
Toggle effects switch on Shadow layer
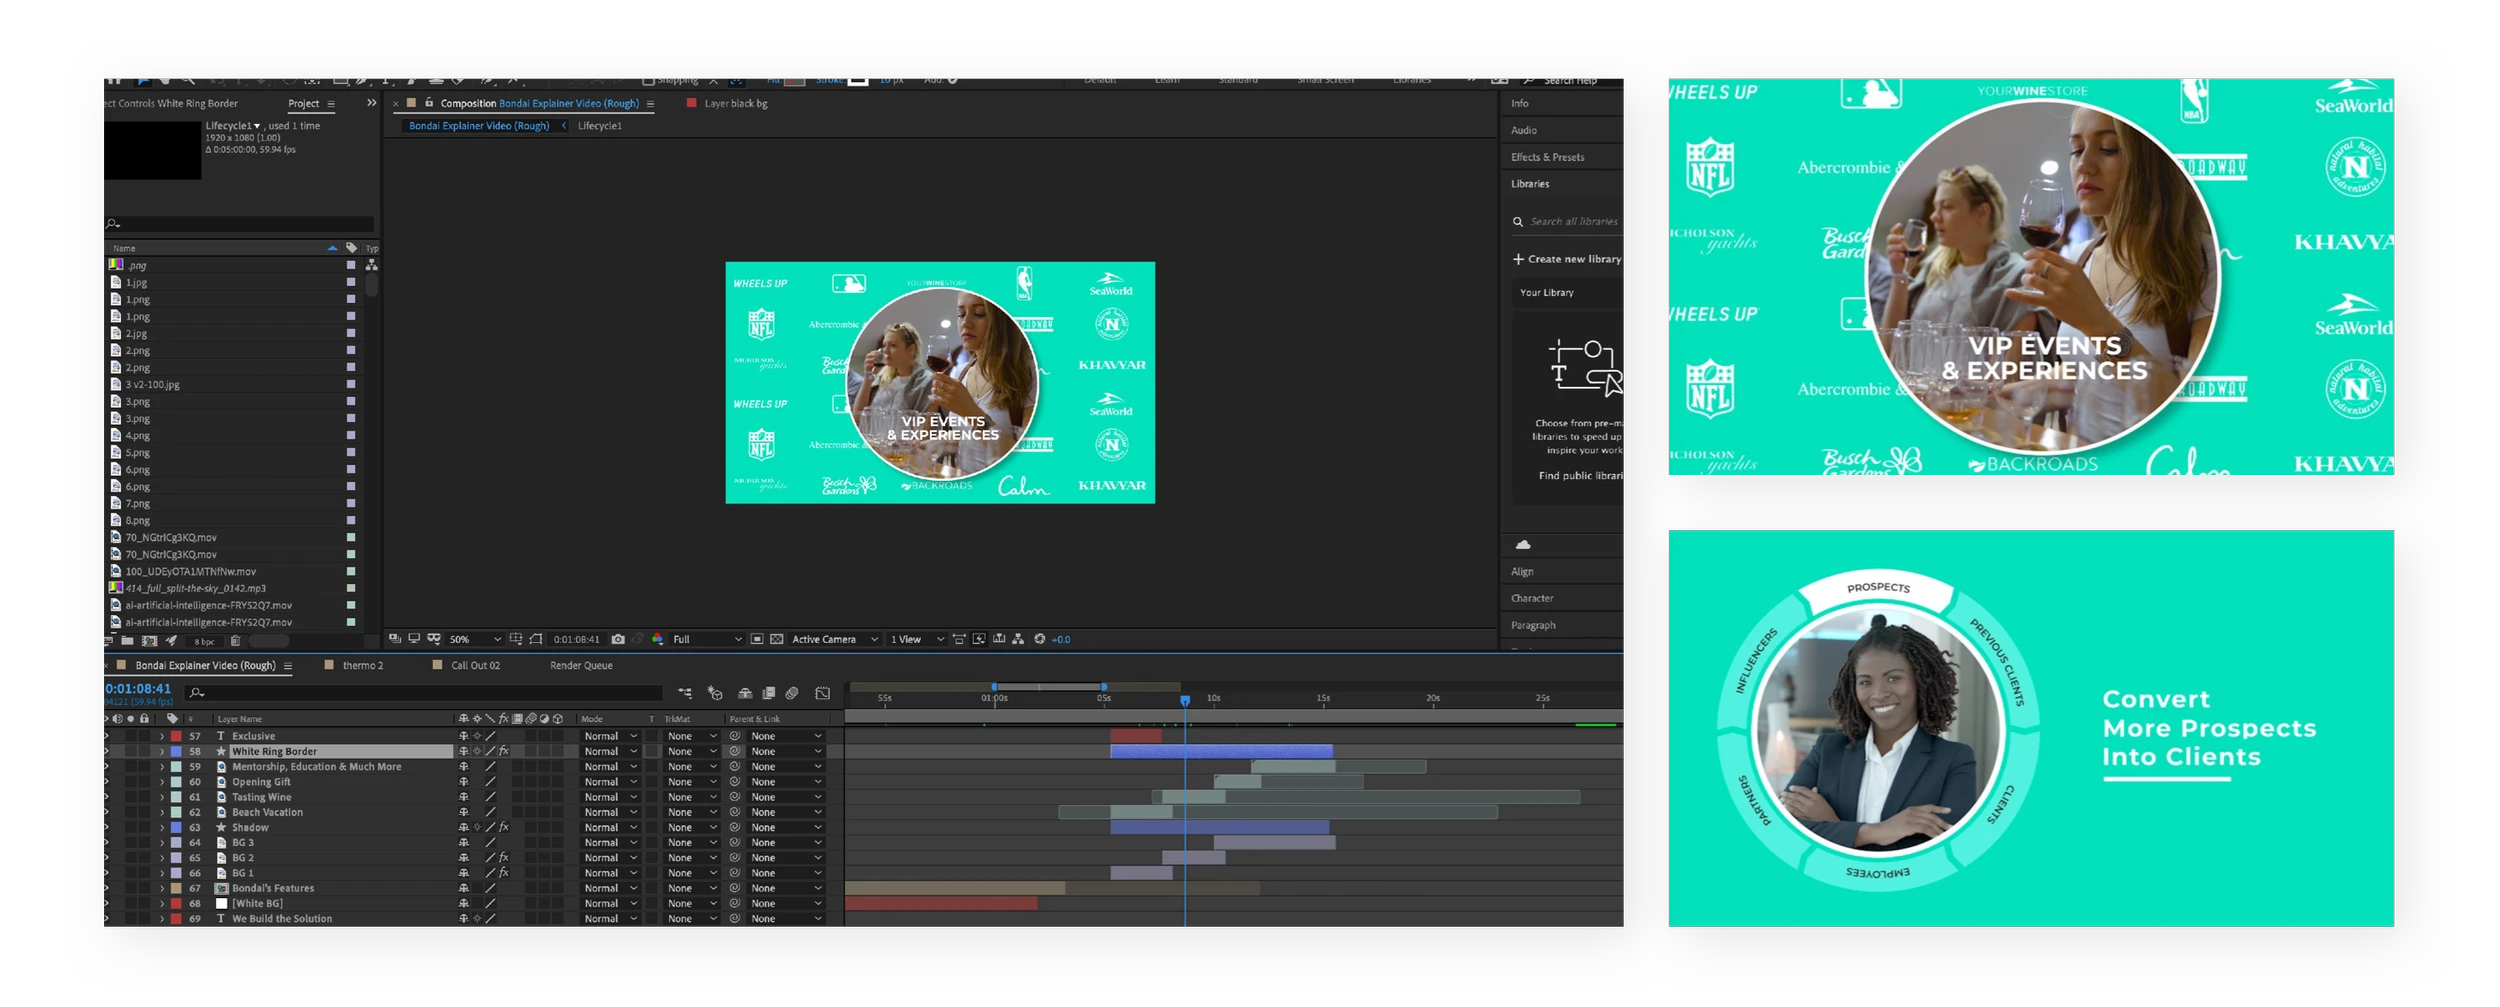click(x=504, y=827)
